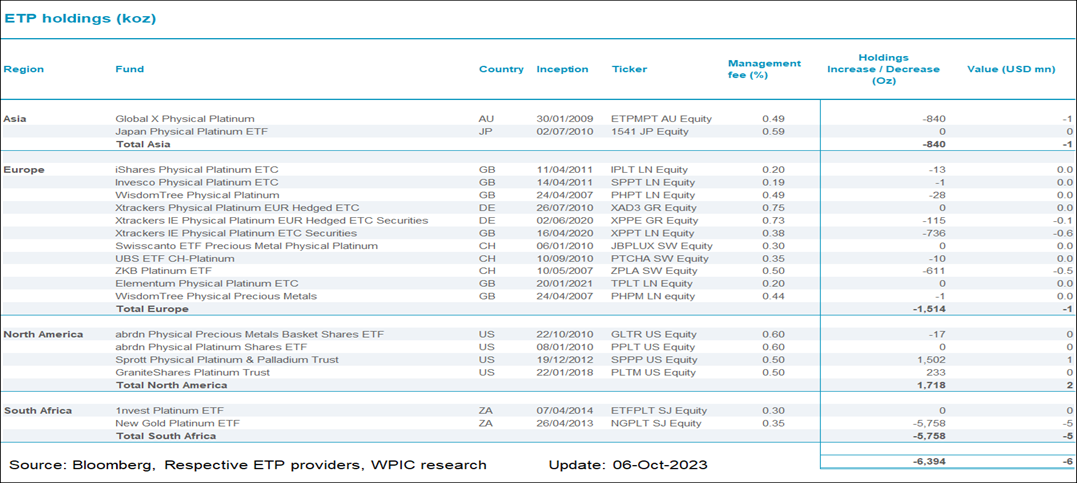Click the management fee value '0.73'
The height and width of the screenshot is (483, 1077).
pyautogui.click(x=773, y=221)
